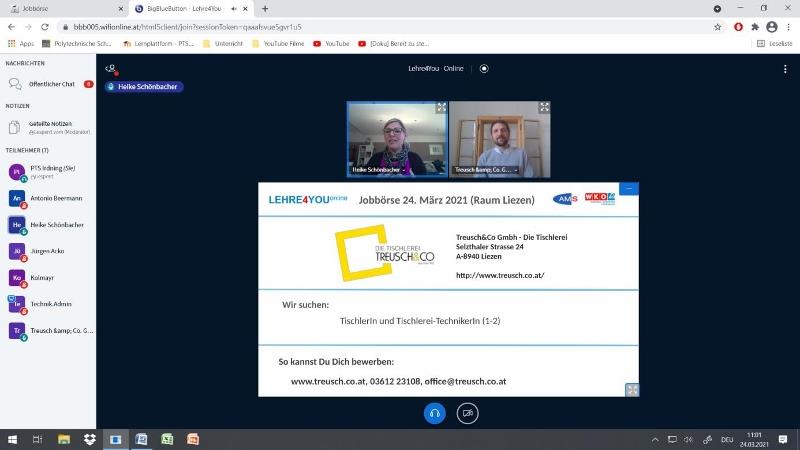
Task: Open the notification center
Action: click(783, 440)
